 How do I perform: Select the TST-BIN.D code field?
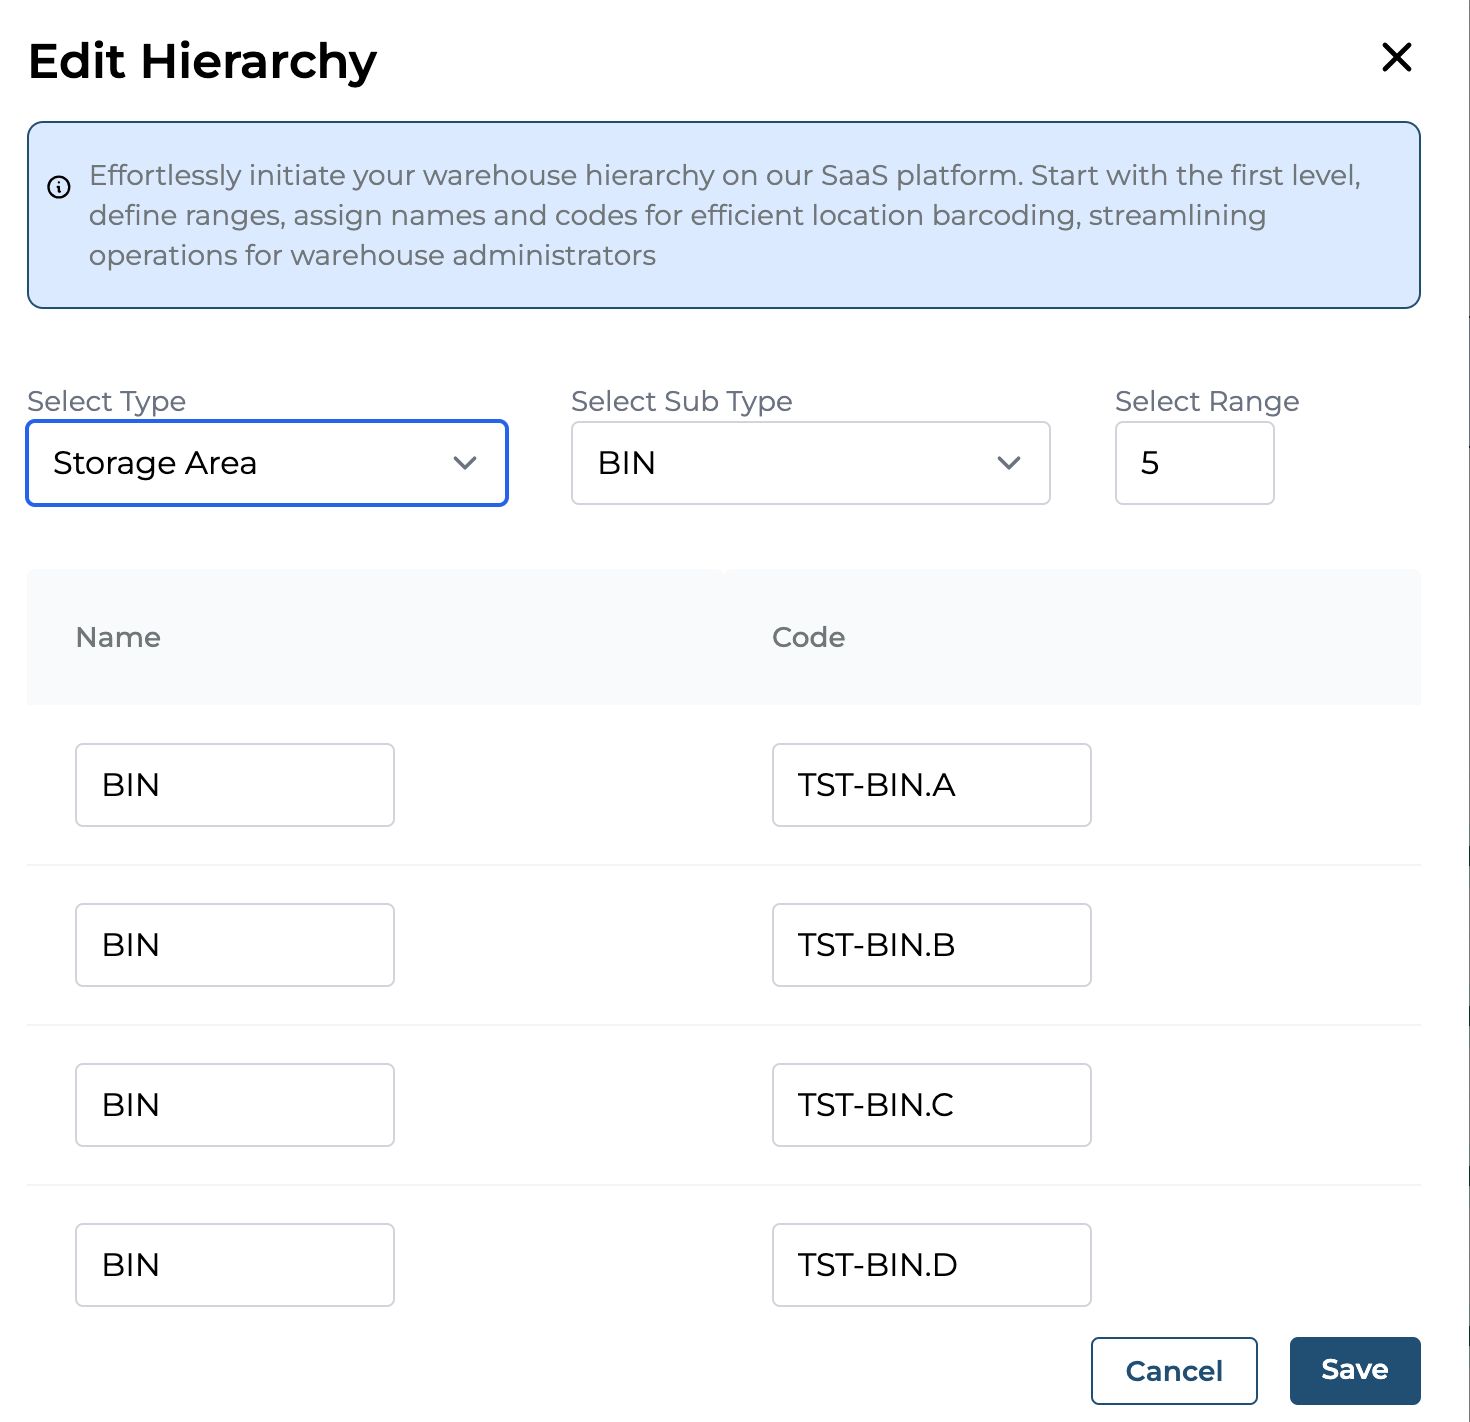pos(931,1265)
